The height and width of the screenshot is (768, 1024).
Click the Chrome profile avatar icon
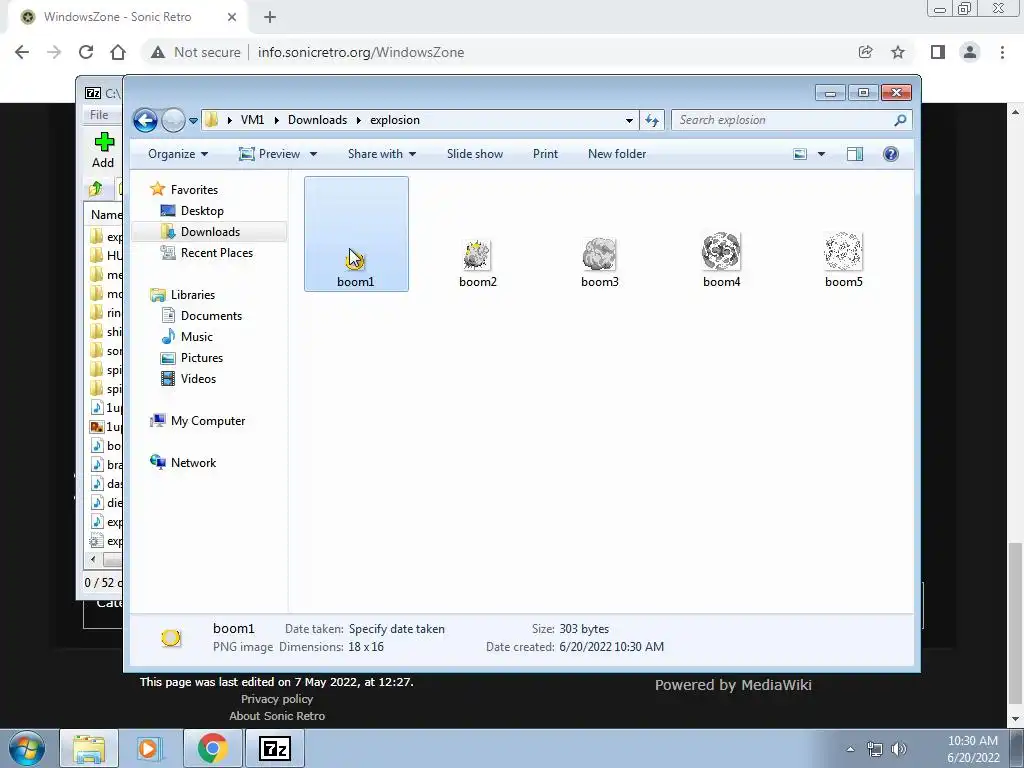pyautogui.click(x=970, y=52)
